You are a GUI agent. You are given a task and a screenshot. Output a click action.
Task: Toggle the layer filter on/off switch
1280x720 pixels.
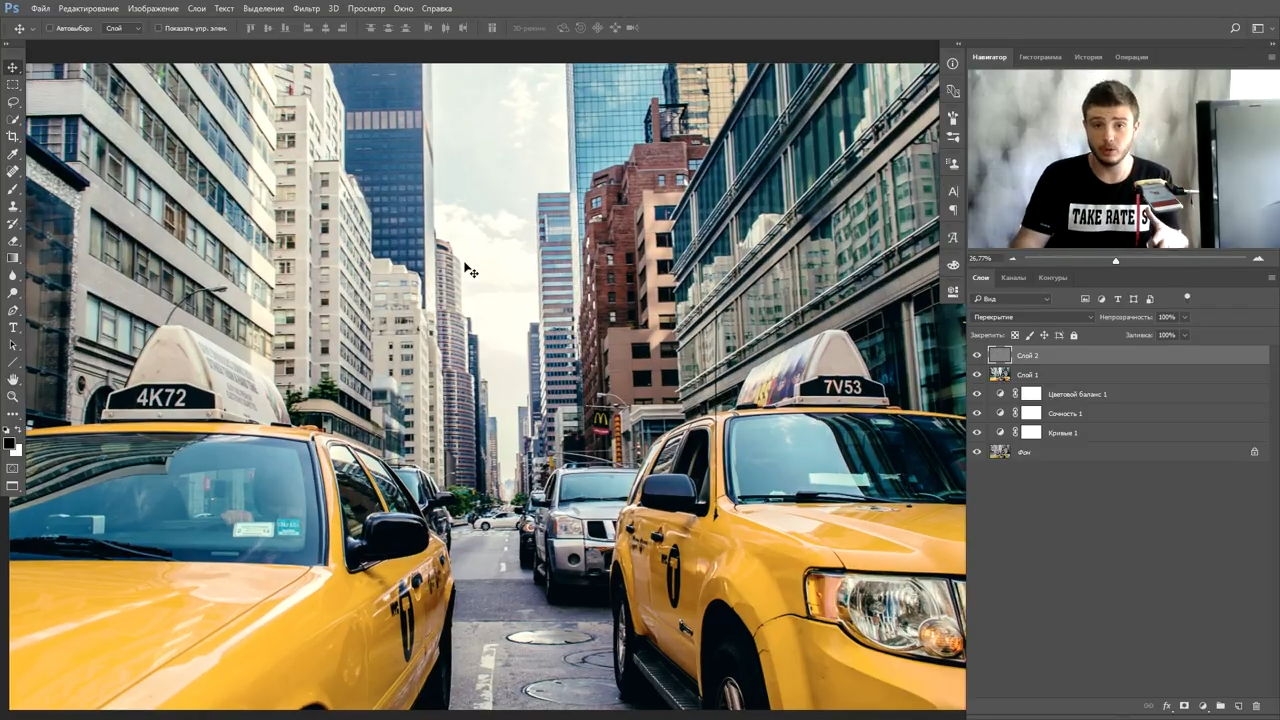click(x=1187, y=297)
